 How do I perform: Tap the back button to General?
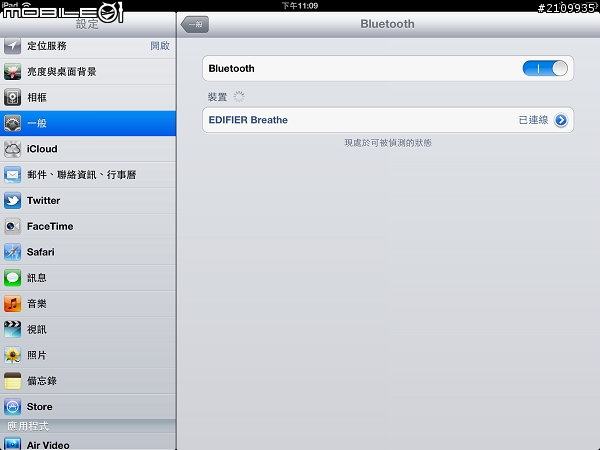pos(195,25)
